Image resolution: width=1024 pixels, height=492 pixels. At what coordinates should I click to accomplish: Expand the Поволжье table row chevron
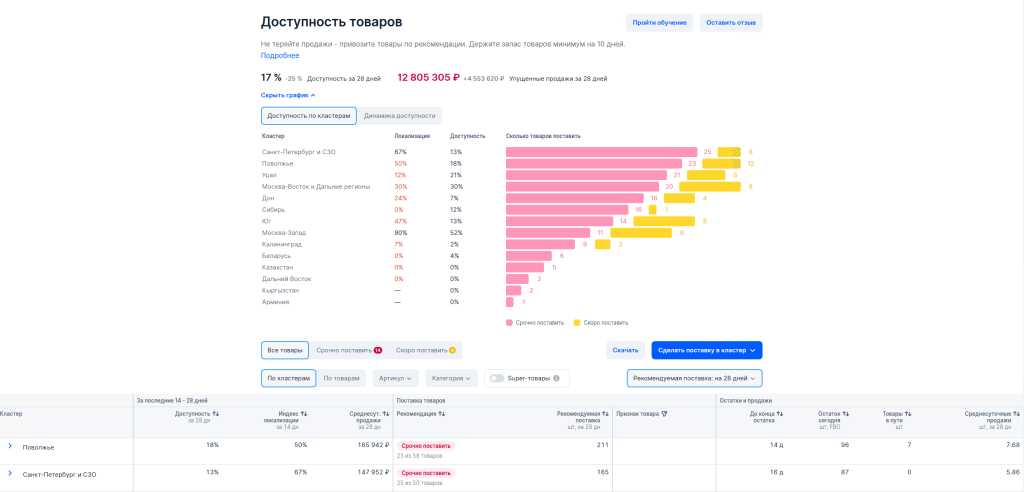10,446
